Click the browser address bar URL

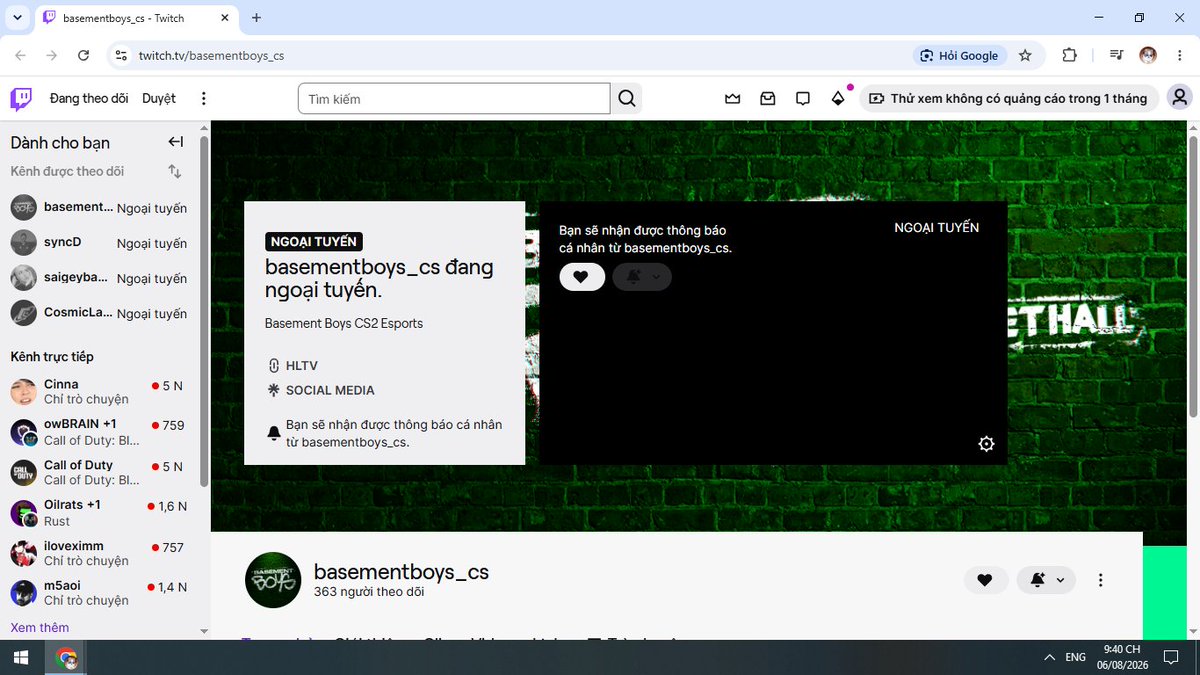click(x=211, y=56)
